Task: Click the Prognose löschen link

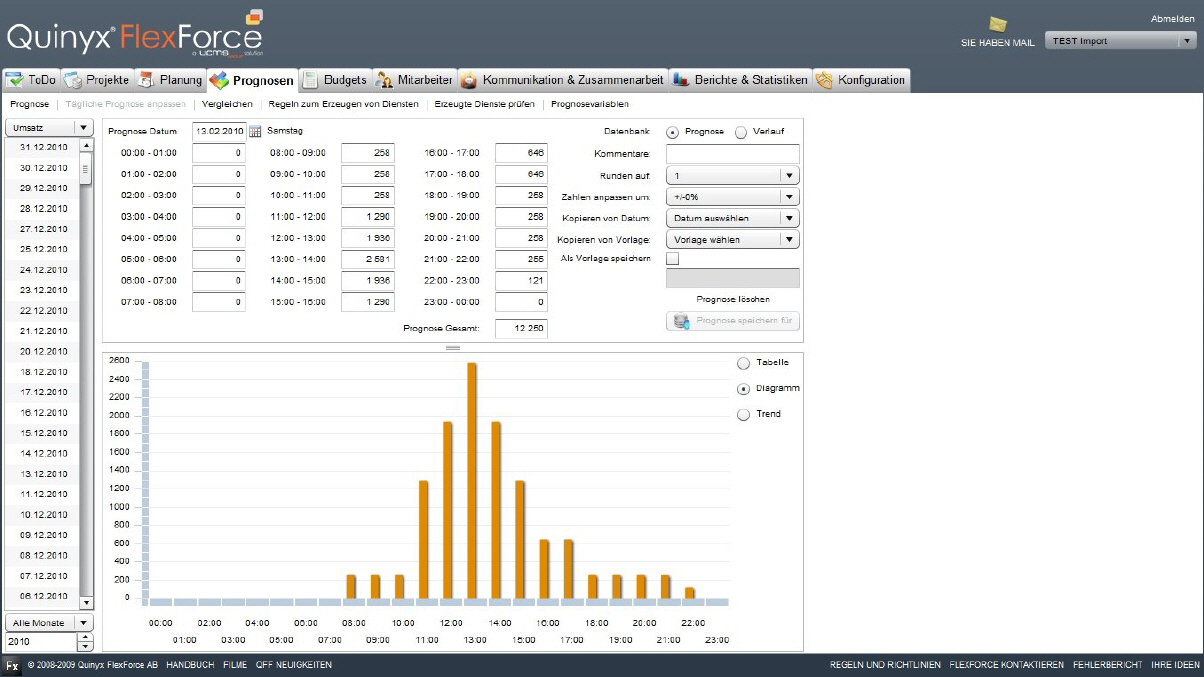Action: click(x=732, y=299)
